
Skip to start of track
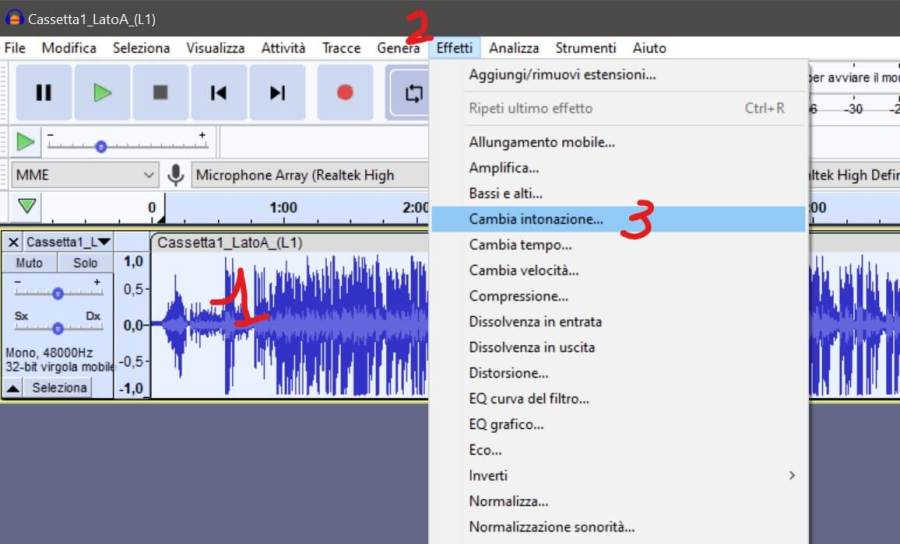pos(218,93)
